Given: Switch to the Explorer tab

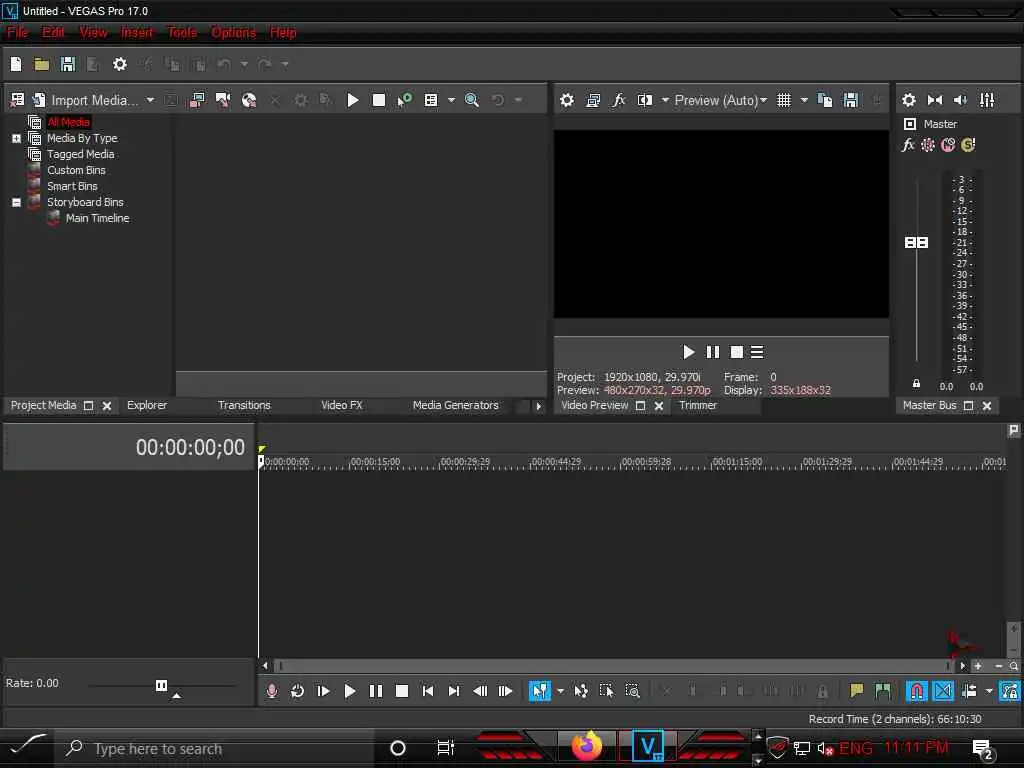Looking at the screenshot, I should [x=147, y=406].
